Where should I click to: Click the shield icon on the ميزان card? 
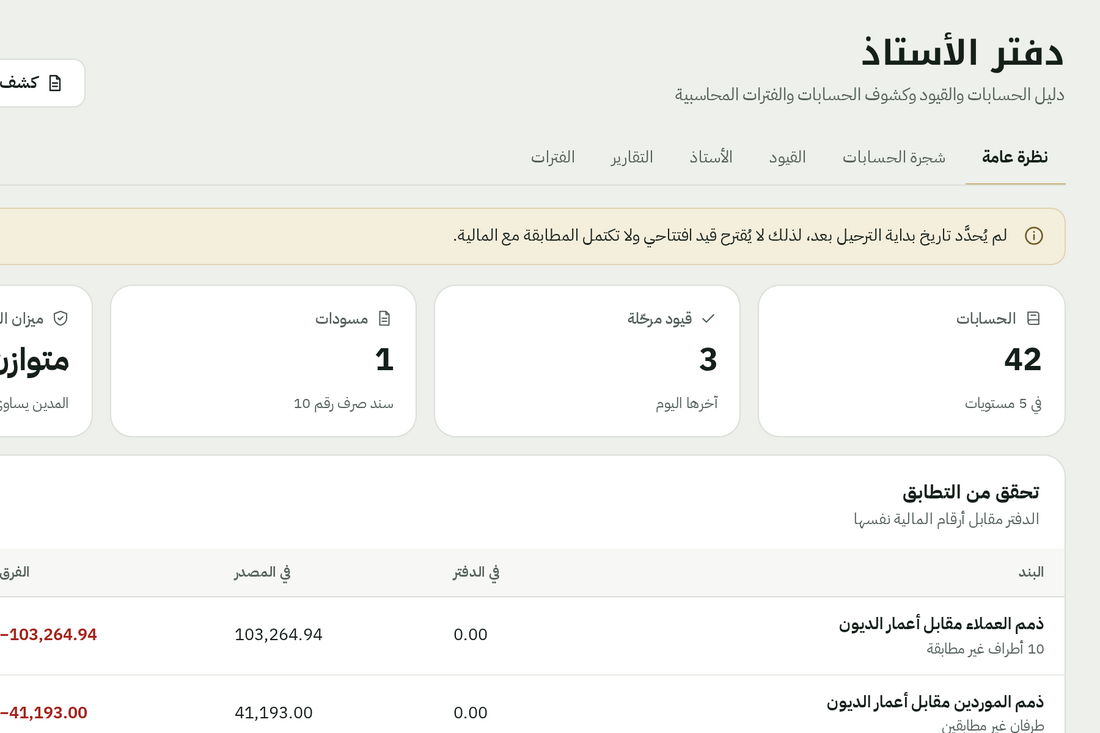point(60,318)
